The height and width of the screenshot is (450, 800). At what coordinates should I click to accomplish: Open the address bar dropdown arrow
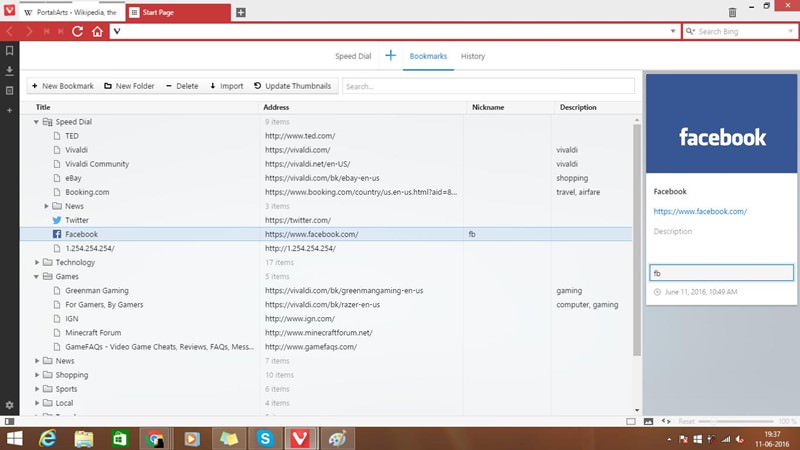(672, 32)
